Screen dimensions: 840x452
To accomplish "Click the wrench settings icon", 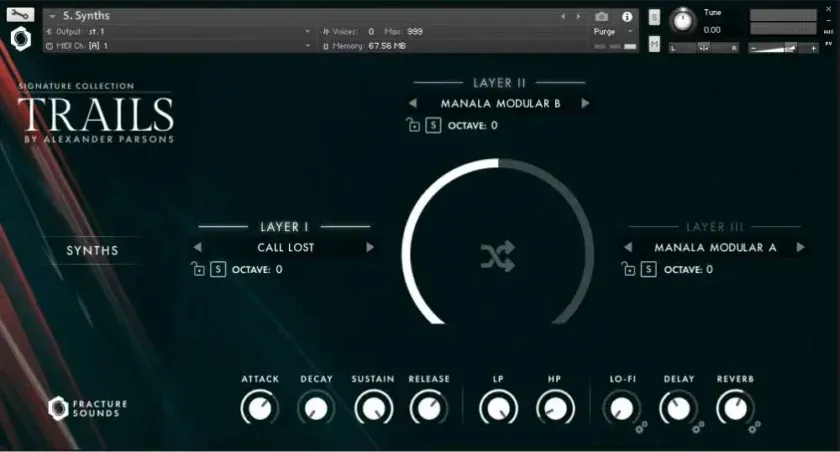I will (21, 15).
